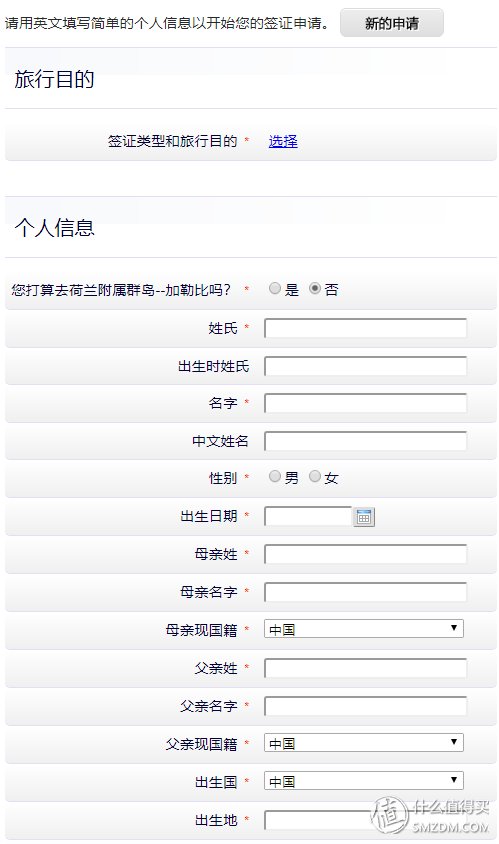Click the 母亲名字 input field

pos(366,592)
